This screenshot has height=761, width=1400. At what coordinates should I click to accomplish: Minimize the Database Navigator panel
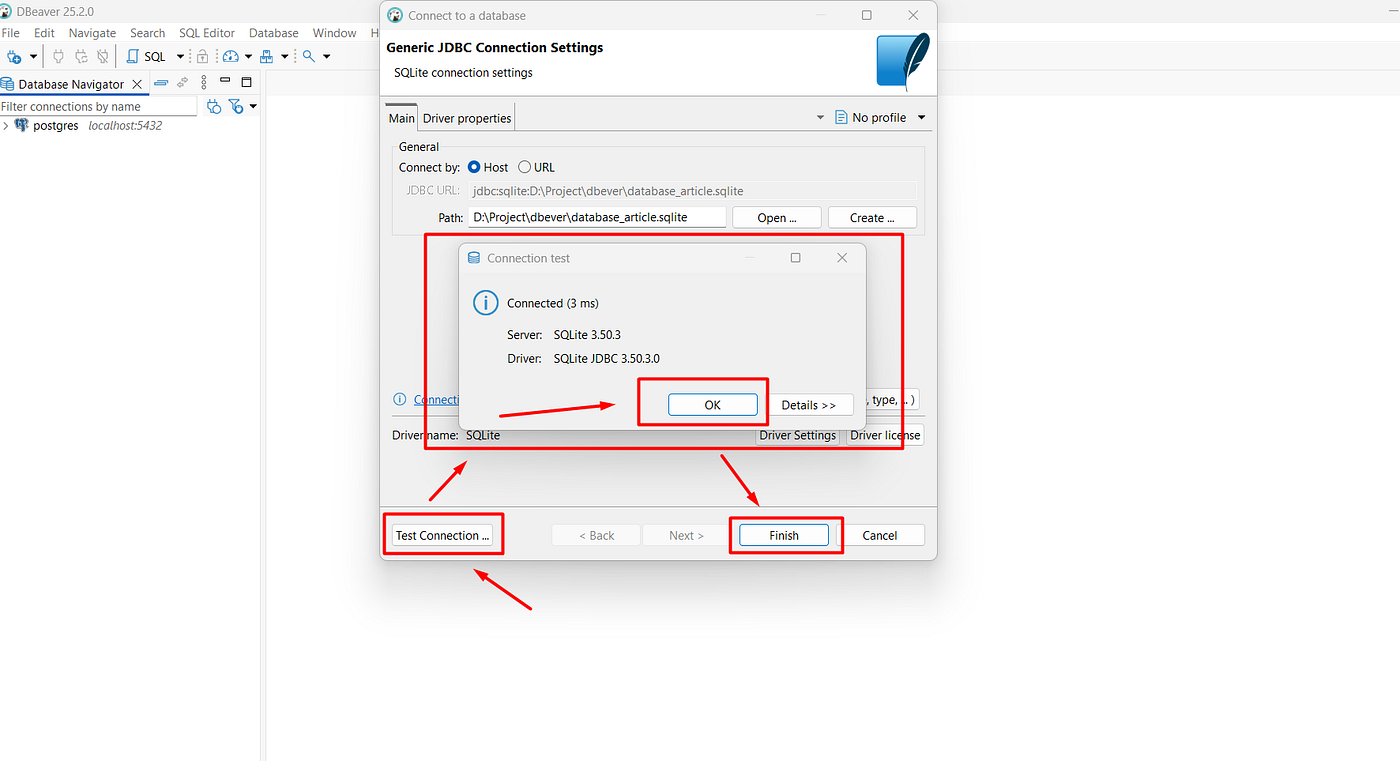pos(226,81)
